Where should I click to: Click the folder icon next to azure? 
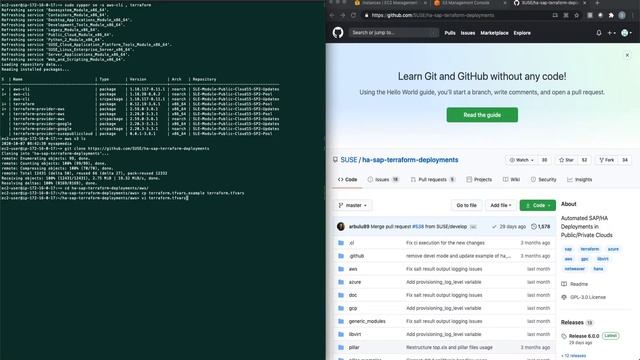(341, 282)
